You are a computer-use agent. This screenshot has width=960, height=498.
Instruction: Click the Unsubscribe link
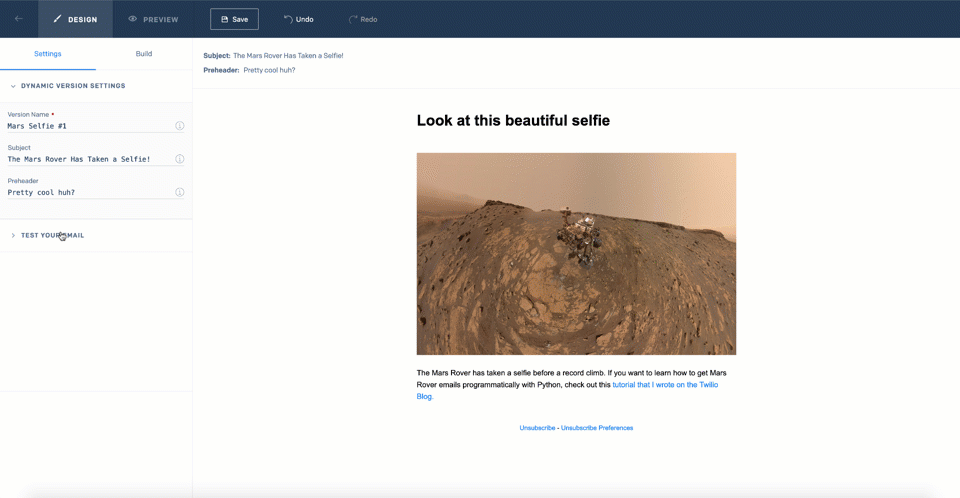tap(537, 428)
